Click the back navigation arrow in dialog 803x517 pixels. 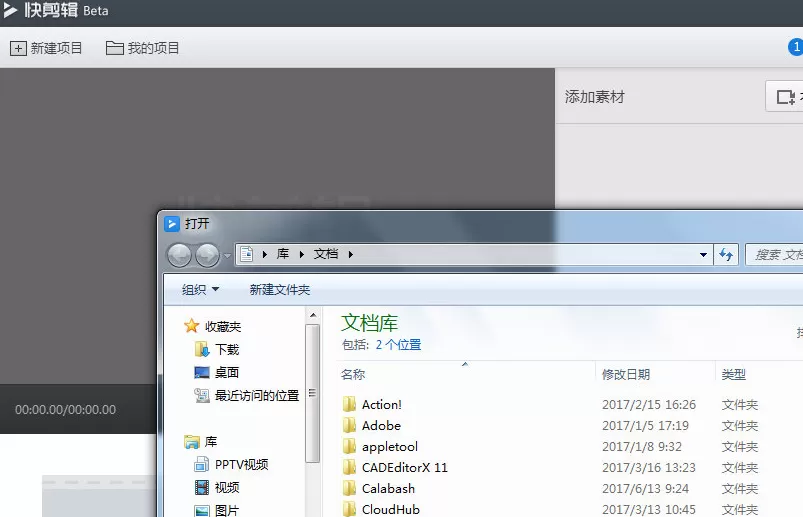[180, 255]
